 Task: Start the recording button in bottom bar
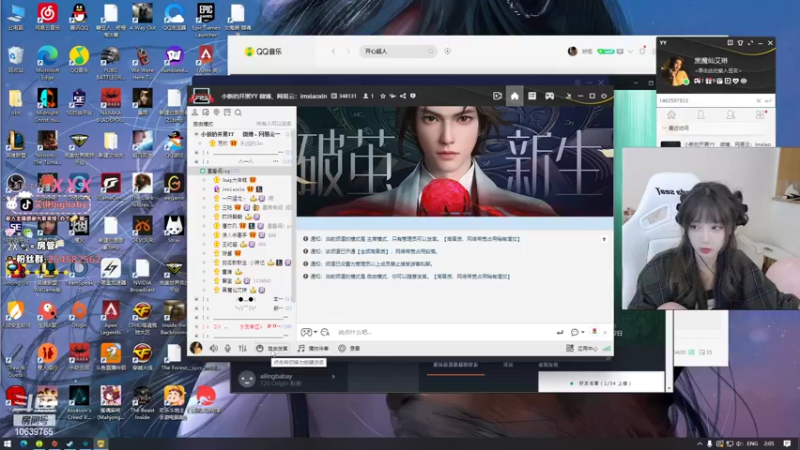tap(349, 348)
